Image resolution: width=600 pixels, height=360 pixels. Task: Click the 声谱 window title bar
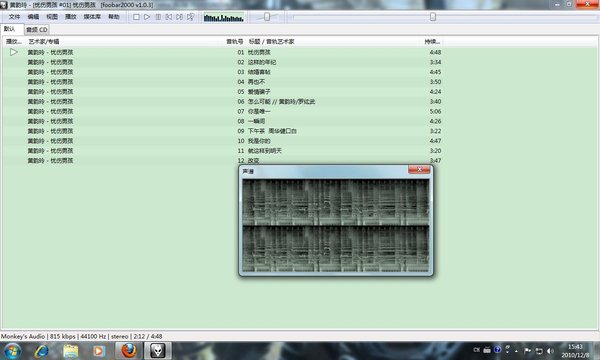pyautogui.click(x=324, y=171)
